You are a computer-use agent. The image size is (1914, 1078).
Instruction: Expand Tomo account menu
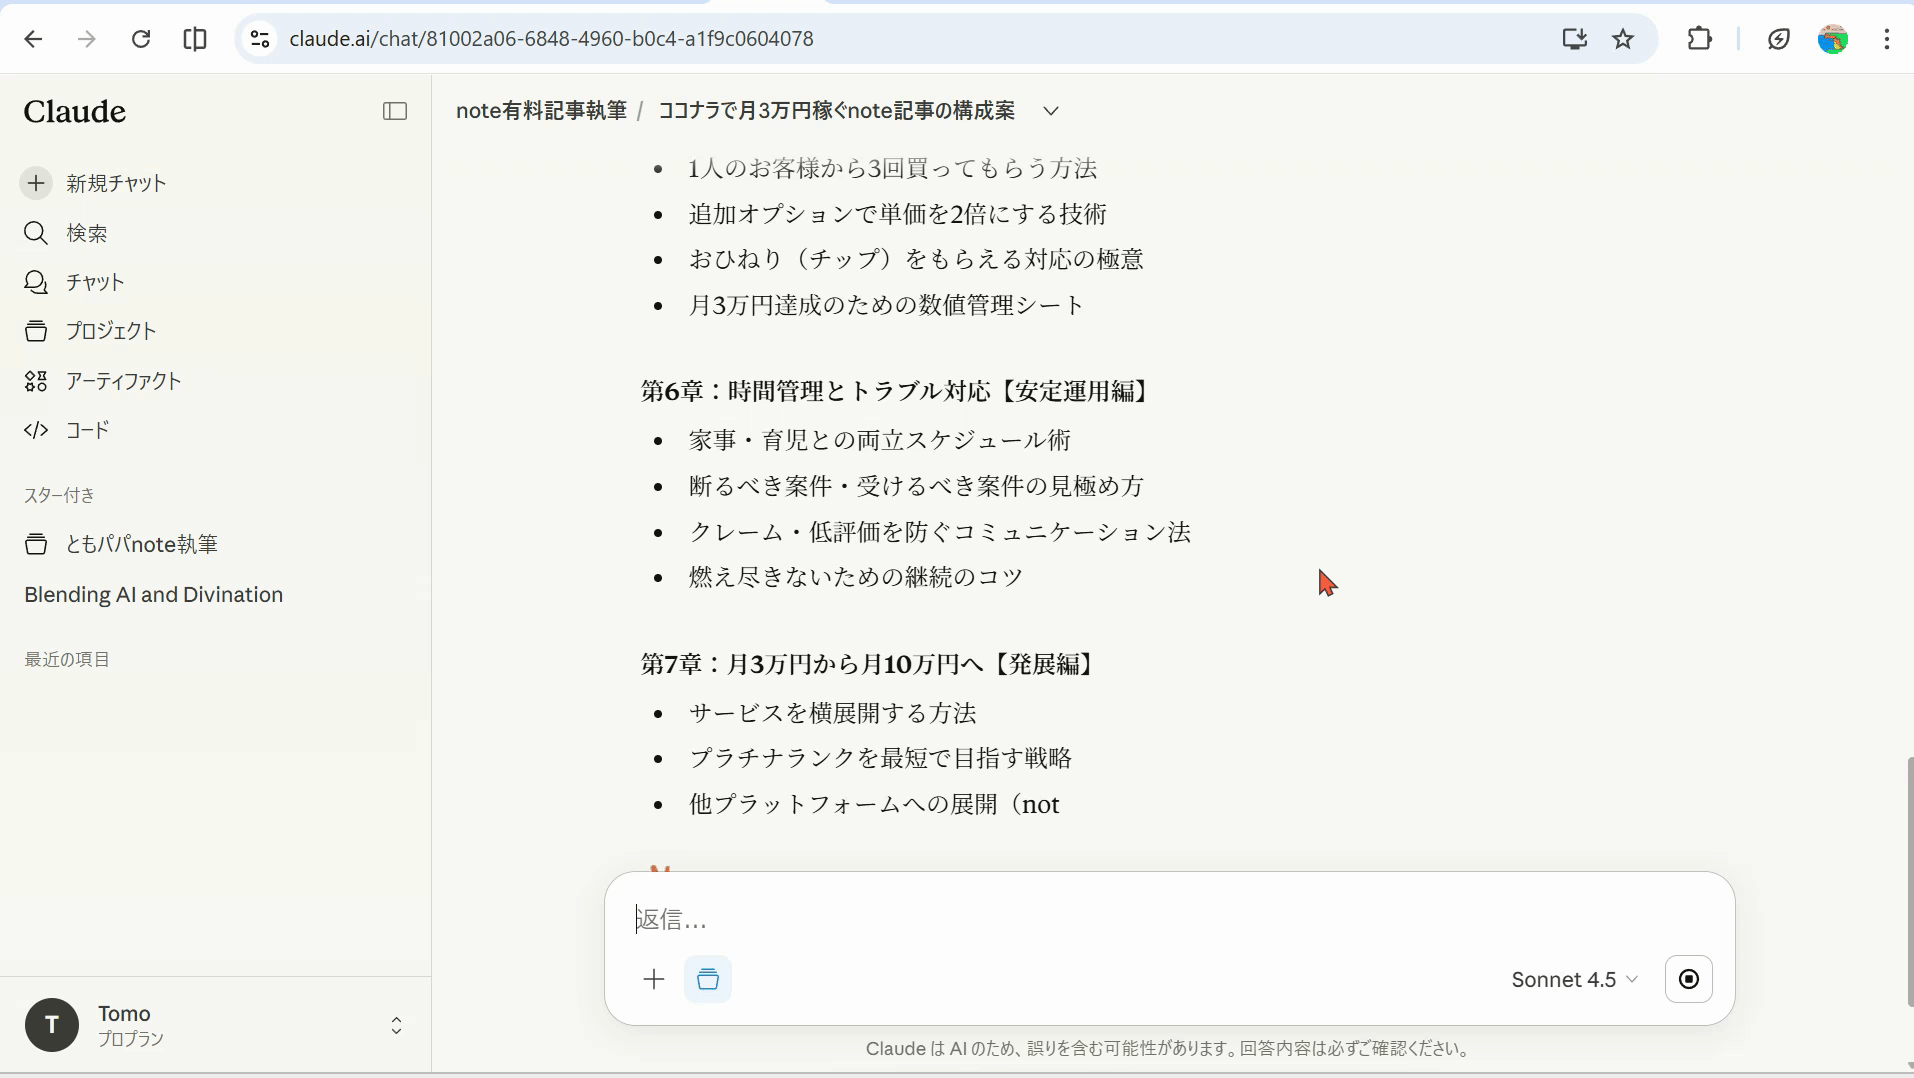click(x=396, y=1025)
